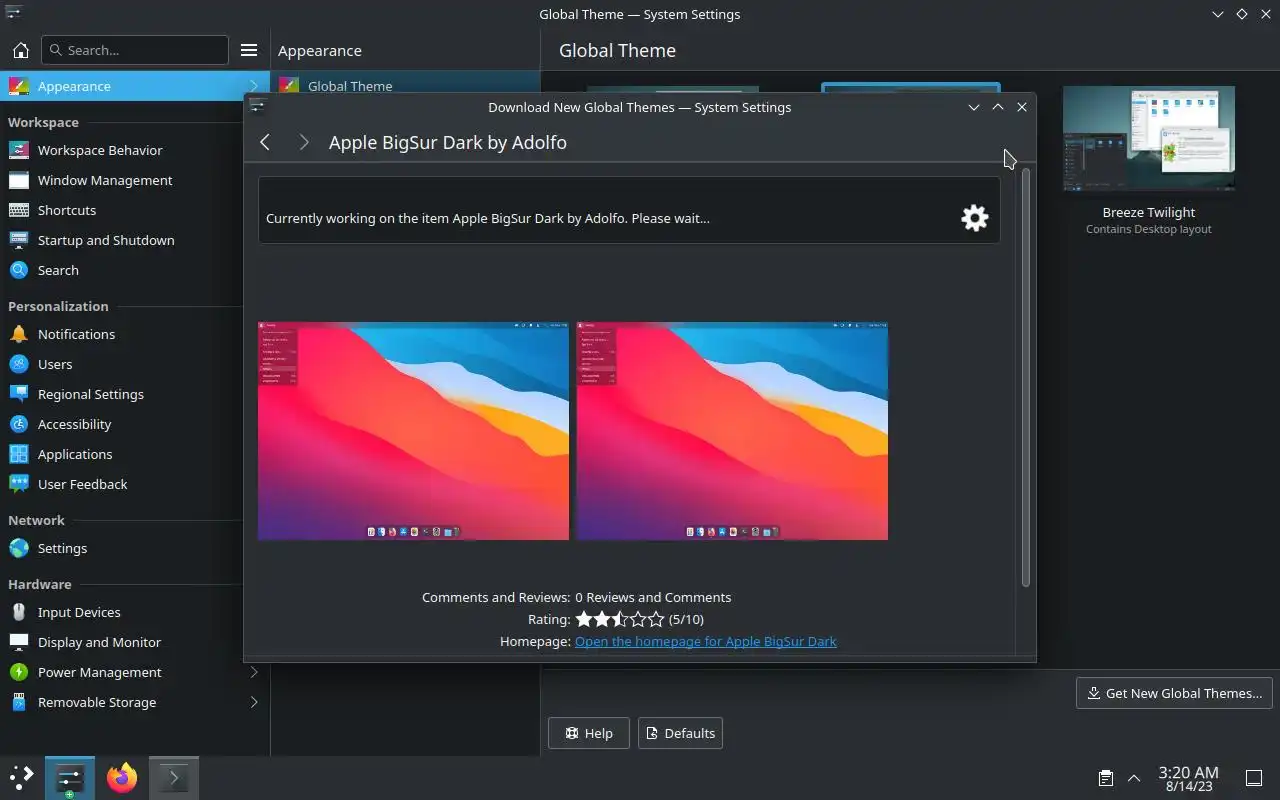Open the hamburger menu beside search
Viewport: 1280px width, 800px height.
pos(249,50)
